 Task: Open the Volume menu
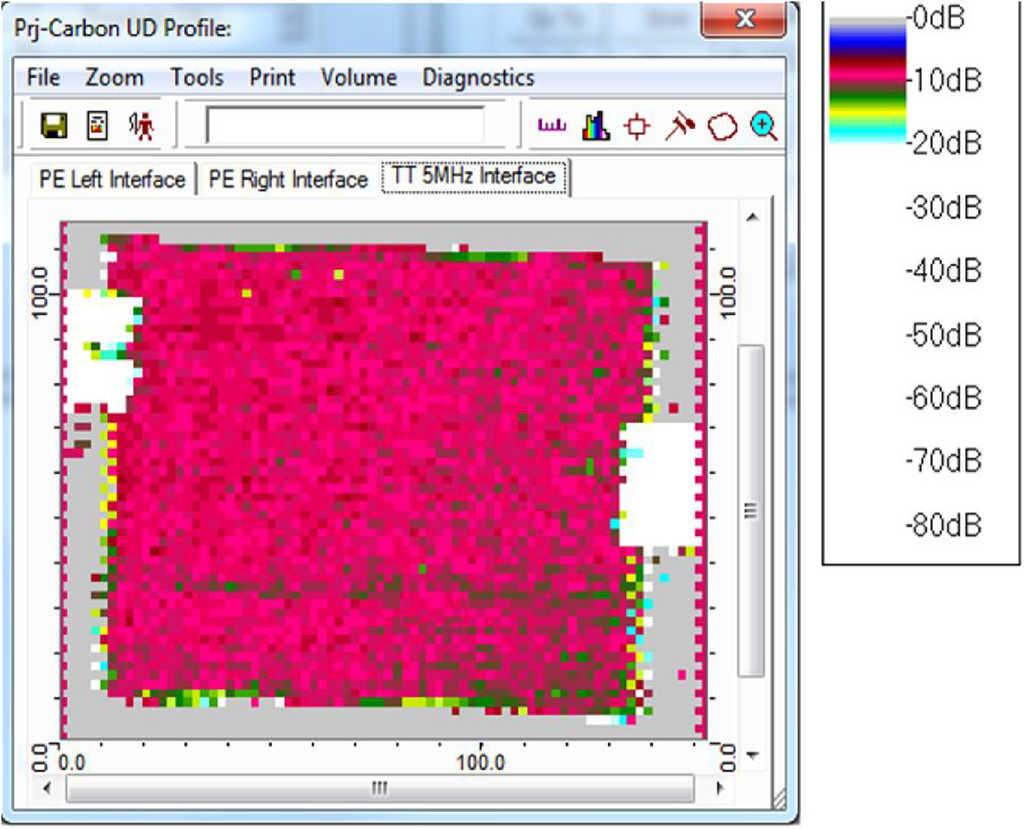359,78
